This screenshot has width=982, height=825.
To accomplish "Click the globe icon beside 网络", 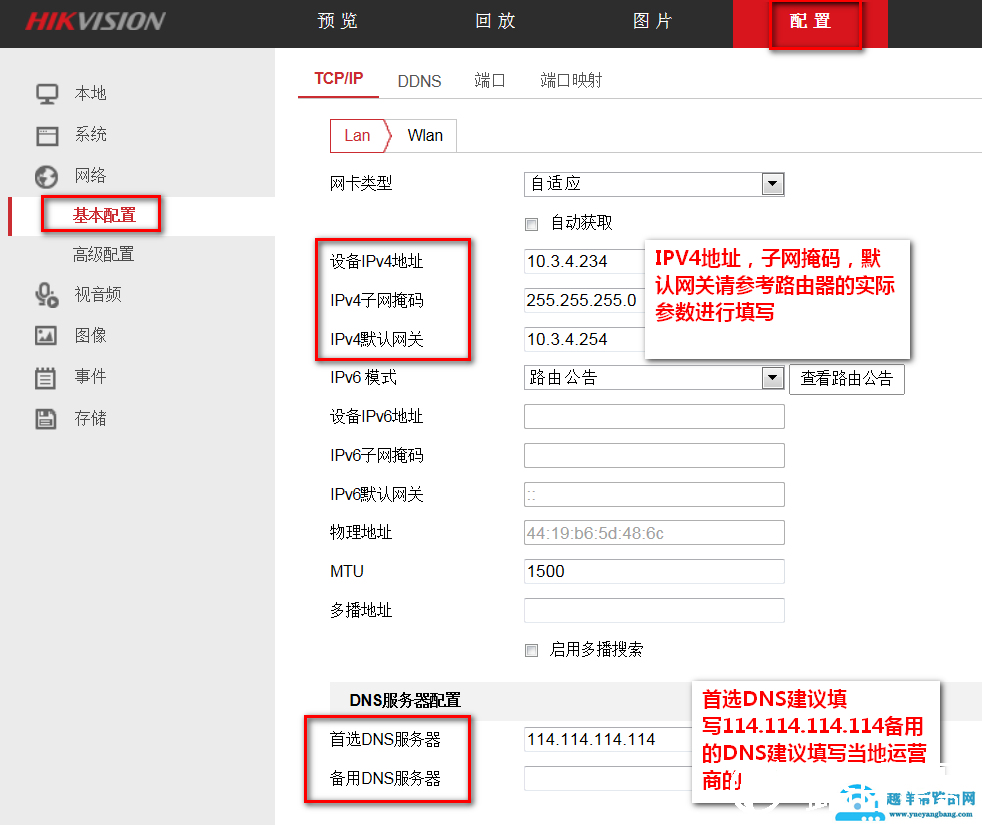I will [46, 177].
